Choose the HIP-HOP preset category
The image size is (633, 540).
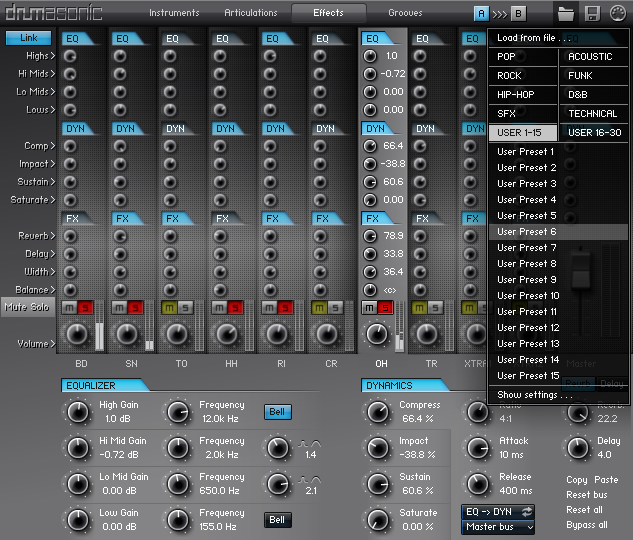(523, 95)
